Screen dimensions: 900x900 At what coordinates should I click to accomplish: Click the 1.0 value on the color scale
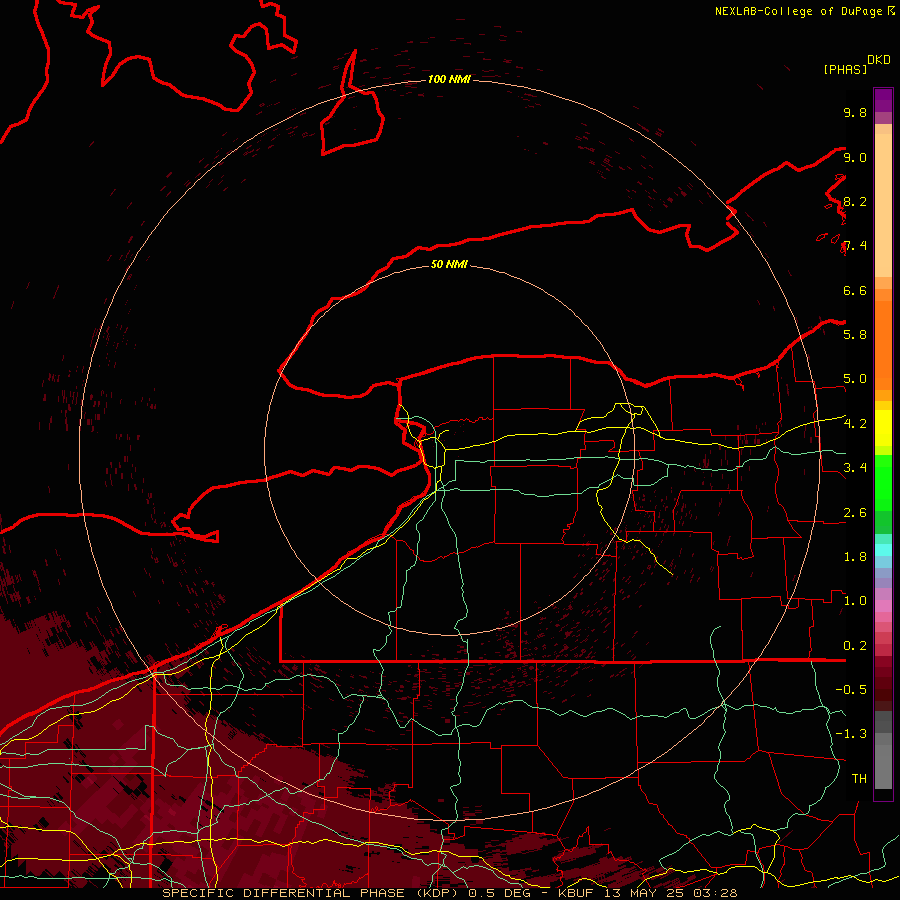coord(855,601)
